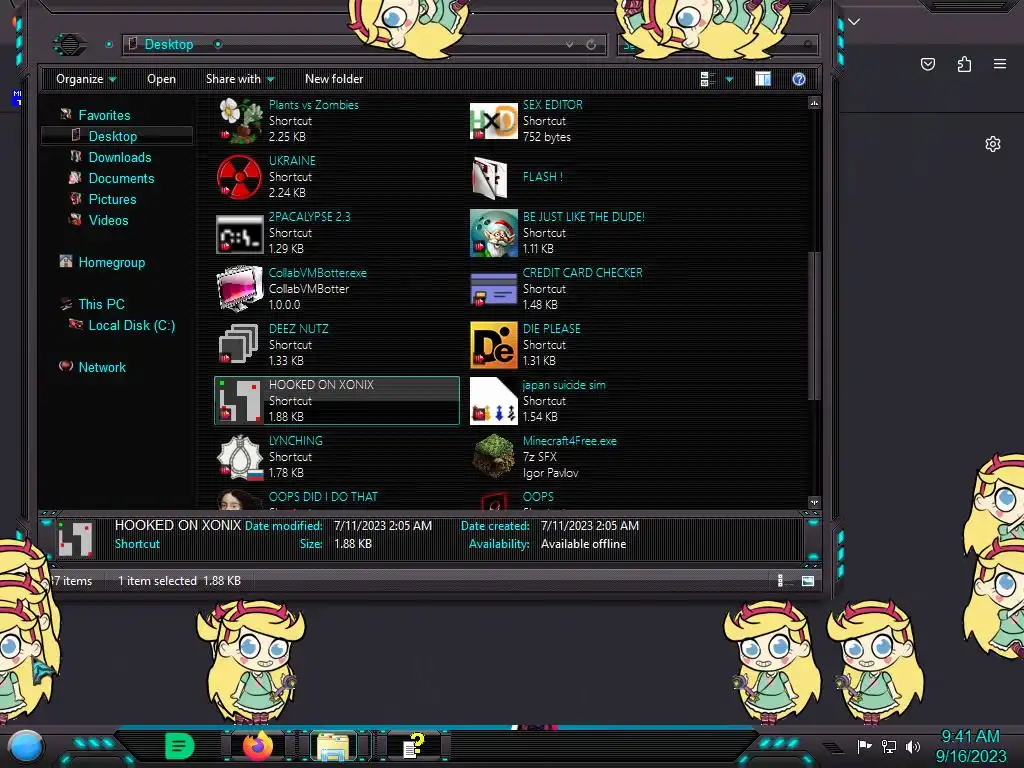
Task: Click the refresh icon in address bar
Action: (591, 44)
